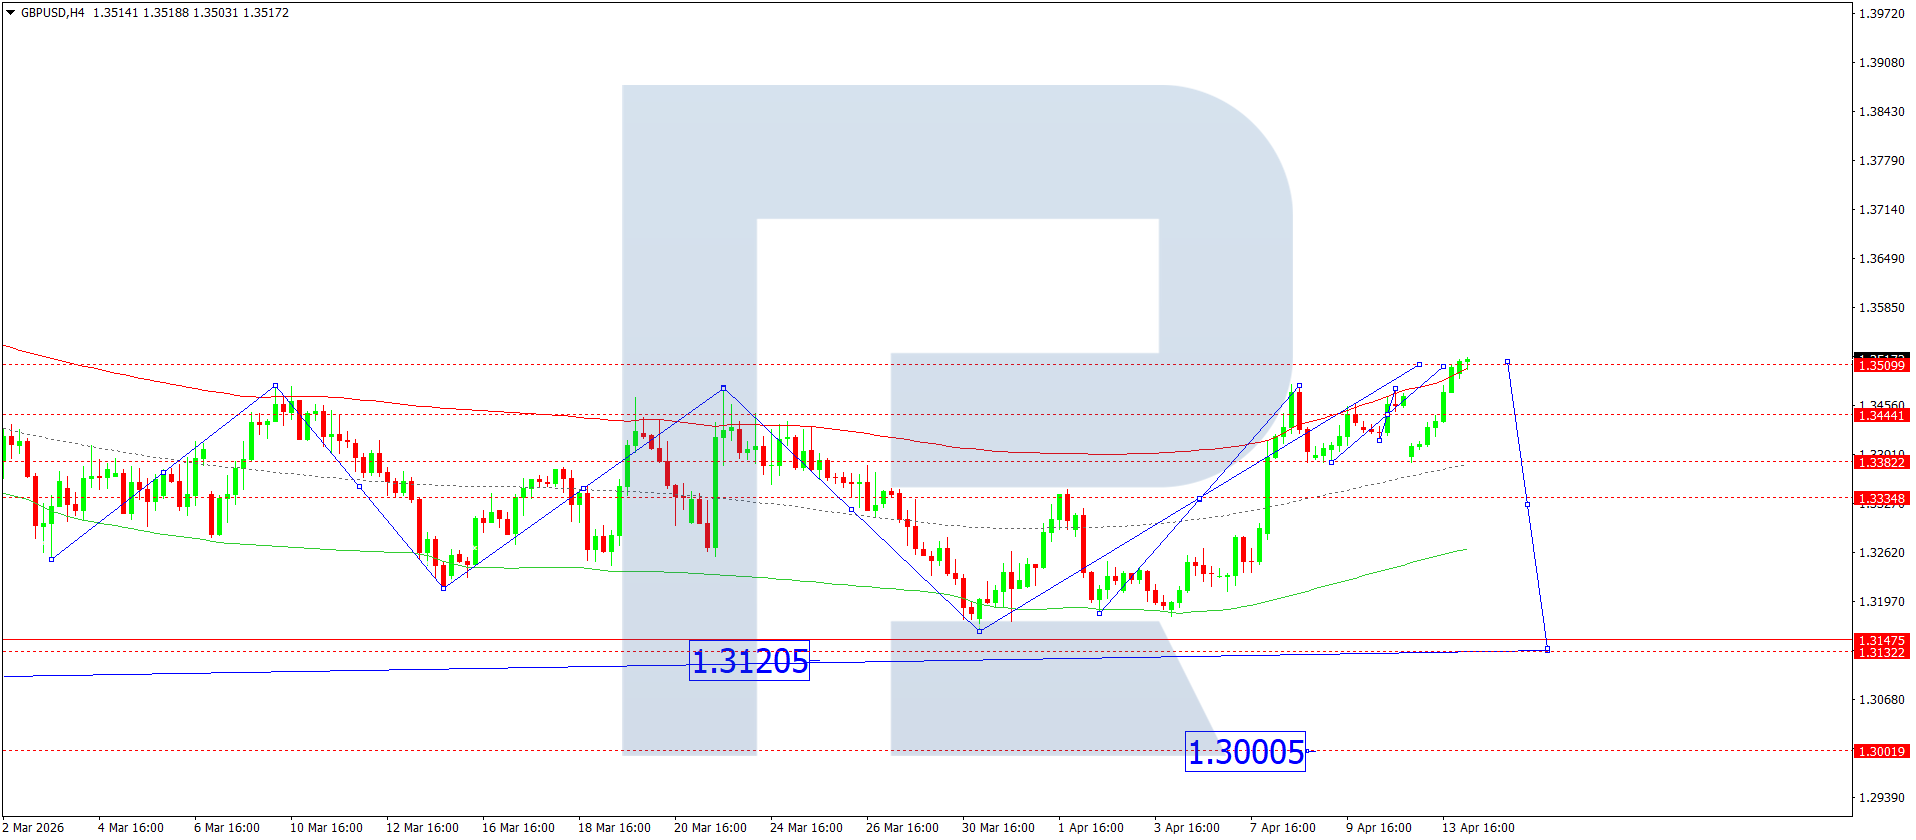
Task: Click the red 1.33822 price tag
Action: [1881, 462]
